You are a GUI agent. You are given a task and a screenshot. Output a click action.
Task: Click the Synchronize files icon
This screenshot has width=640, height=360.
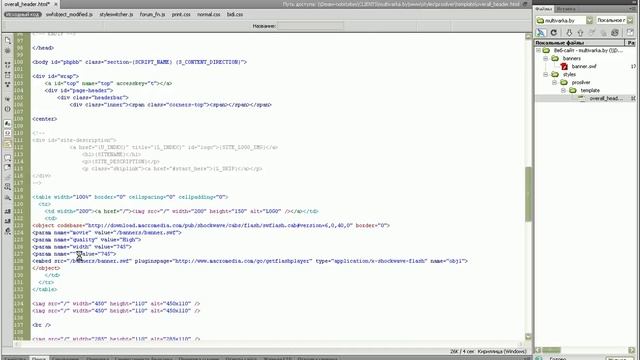615,33
